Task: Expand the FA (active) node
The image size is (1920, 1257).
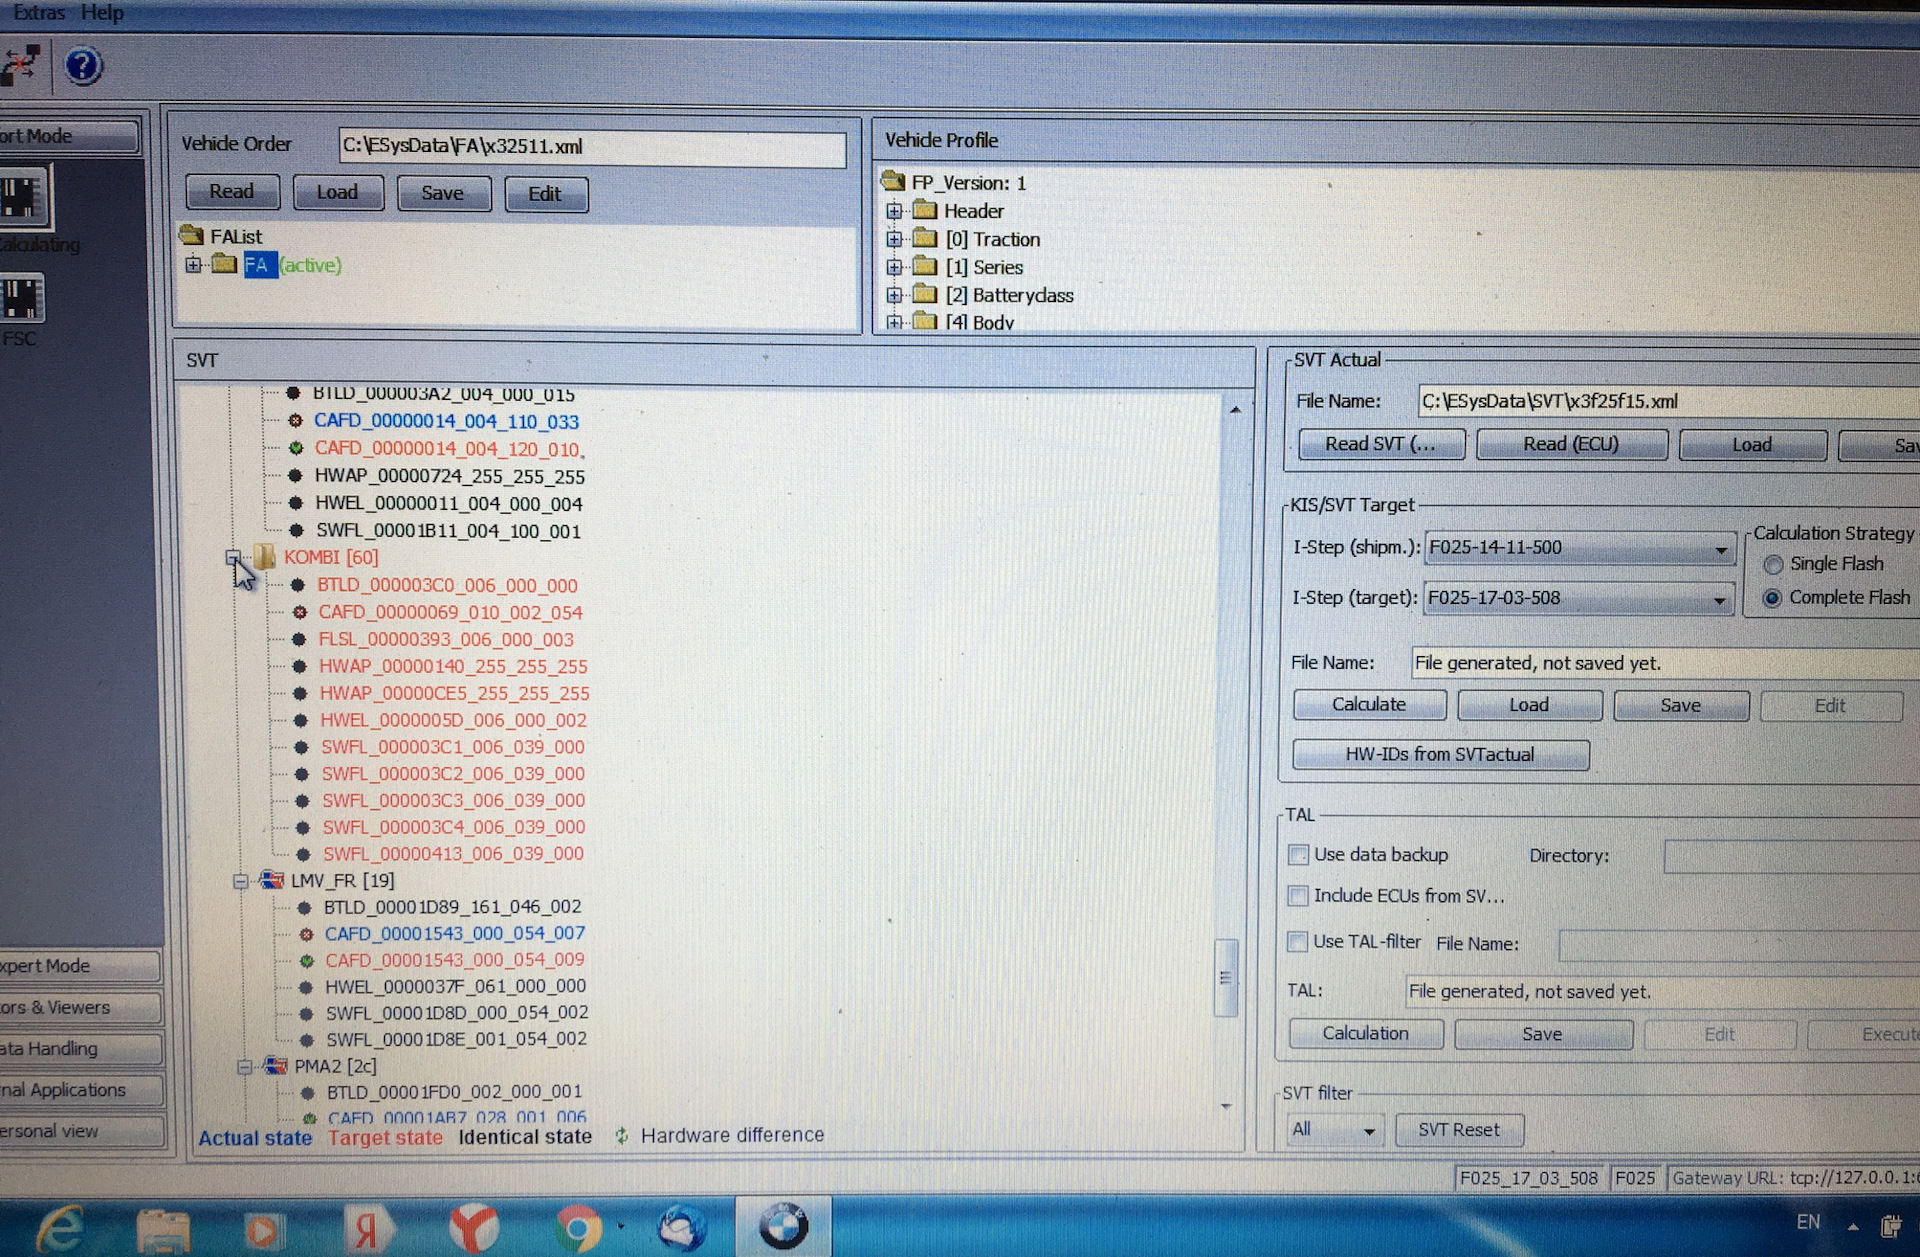Action: [x=193, y=265]
